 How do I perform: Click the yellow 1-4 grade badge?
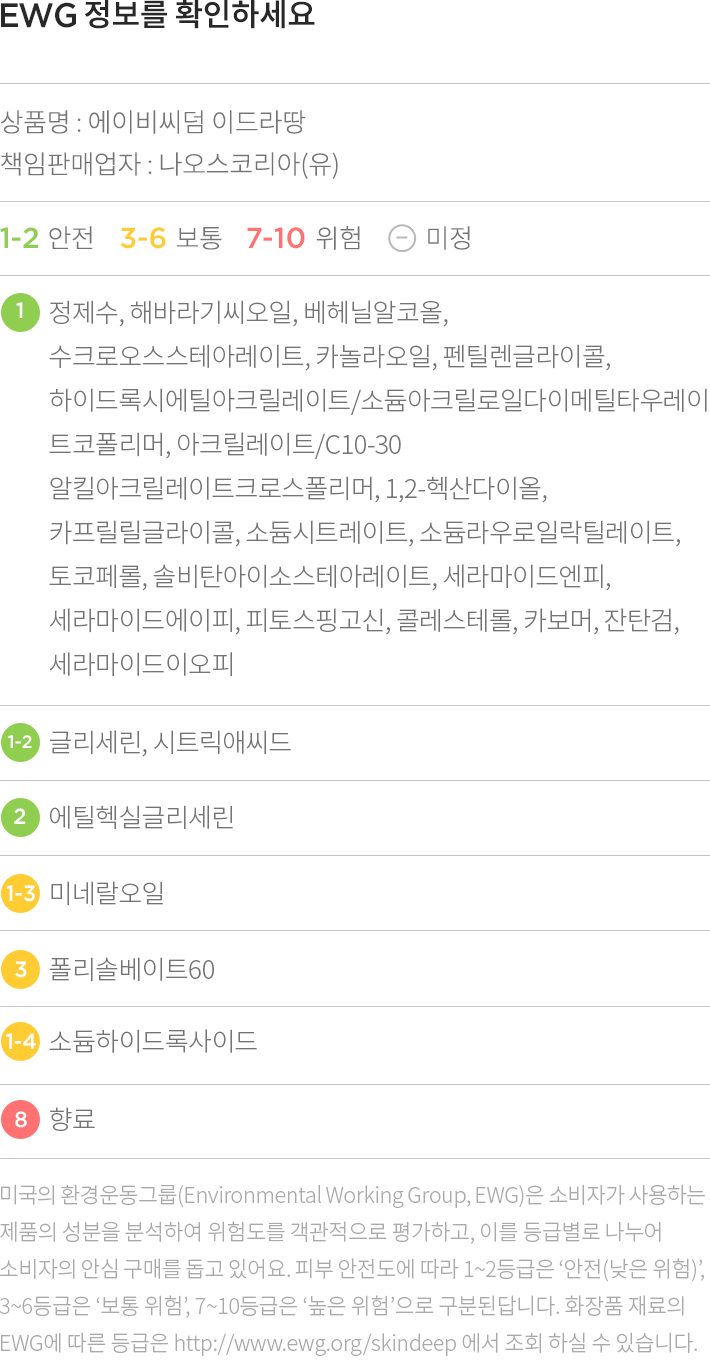point(20,1042)
